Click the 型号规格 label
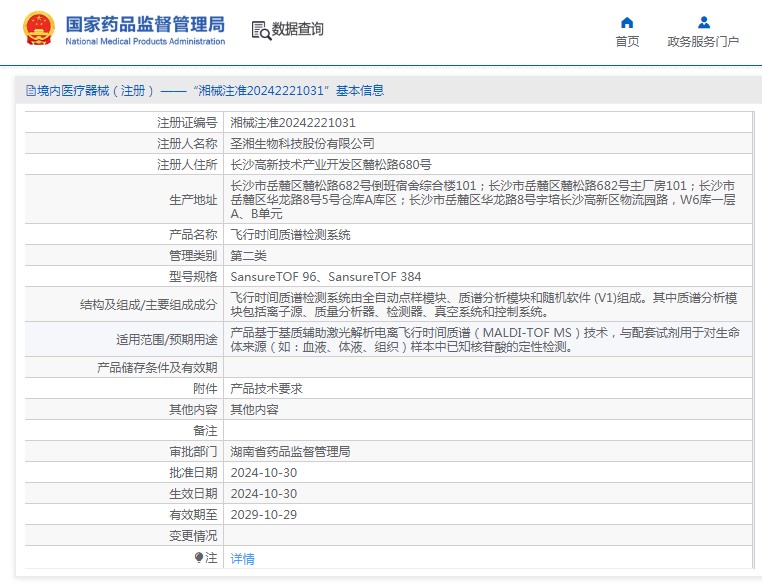This screenshot has height=584, width=762. pos(193,276)
